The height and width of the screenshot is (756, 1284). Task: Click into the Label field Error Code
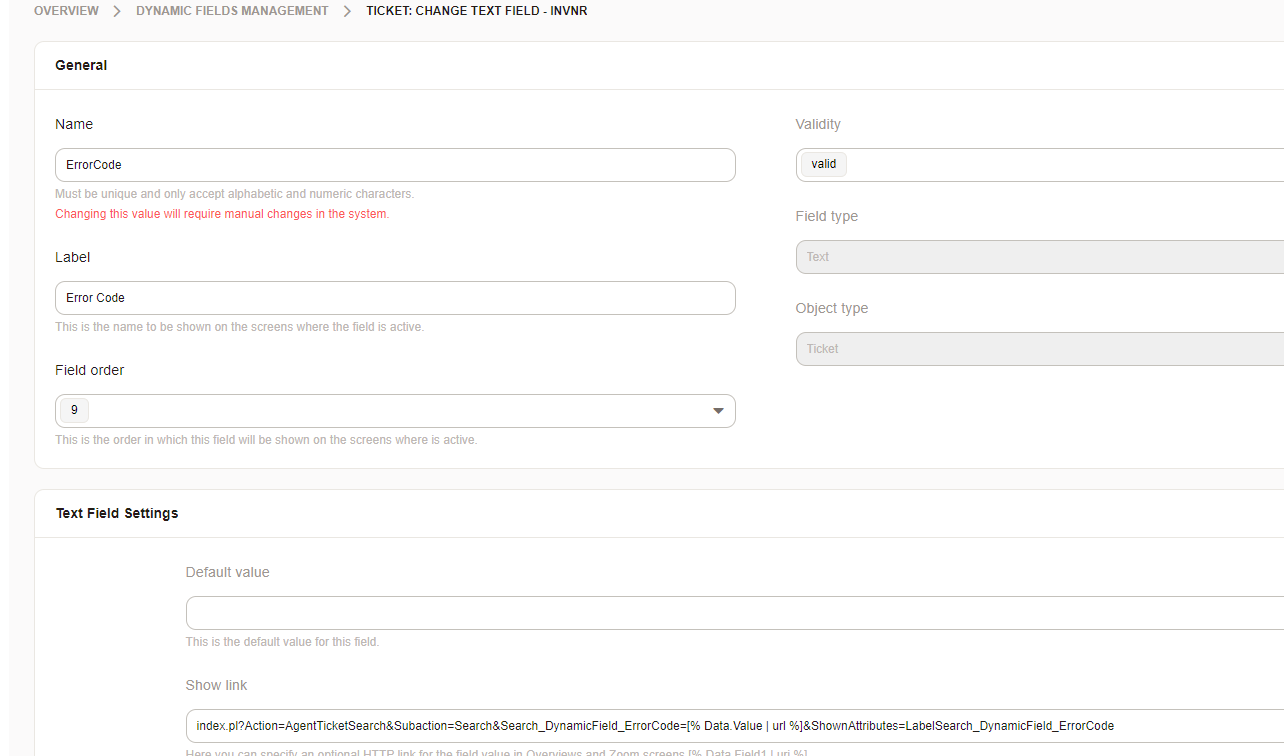point(395,298)
